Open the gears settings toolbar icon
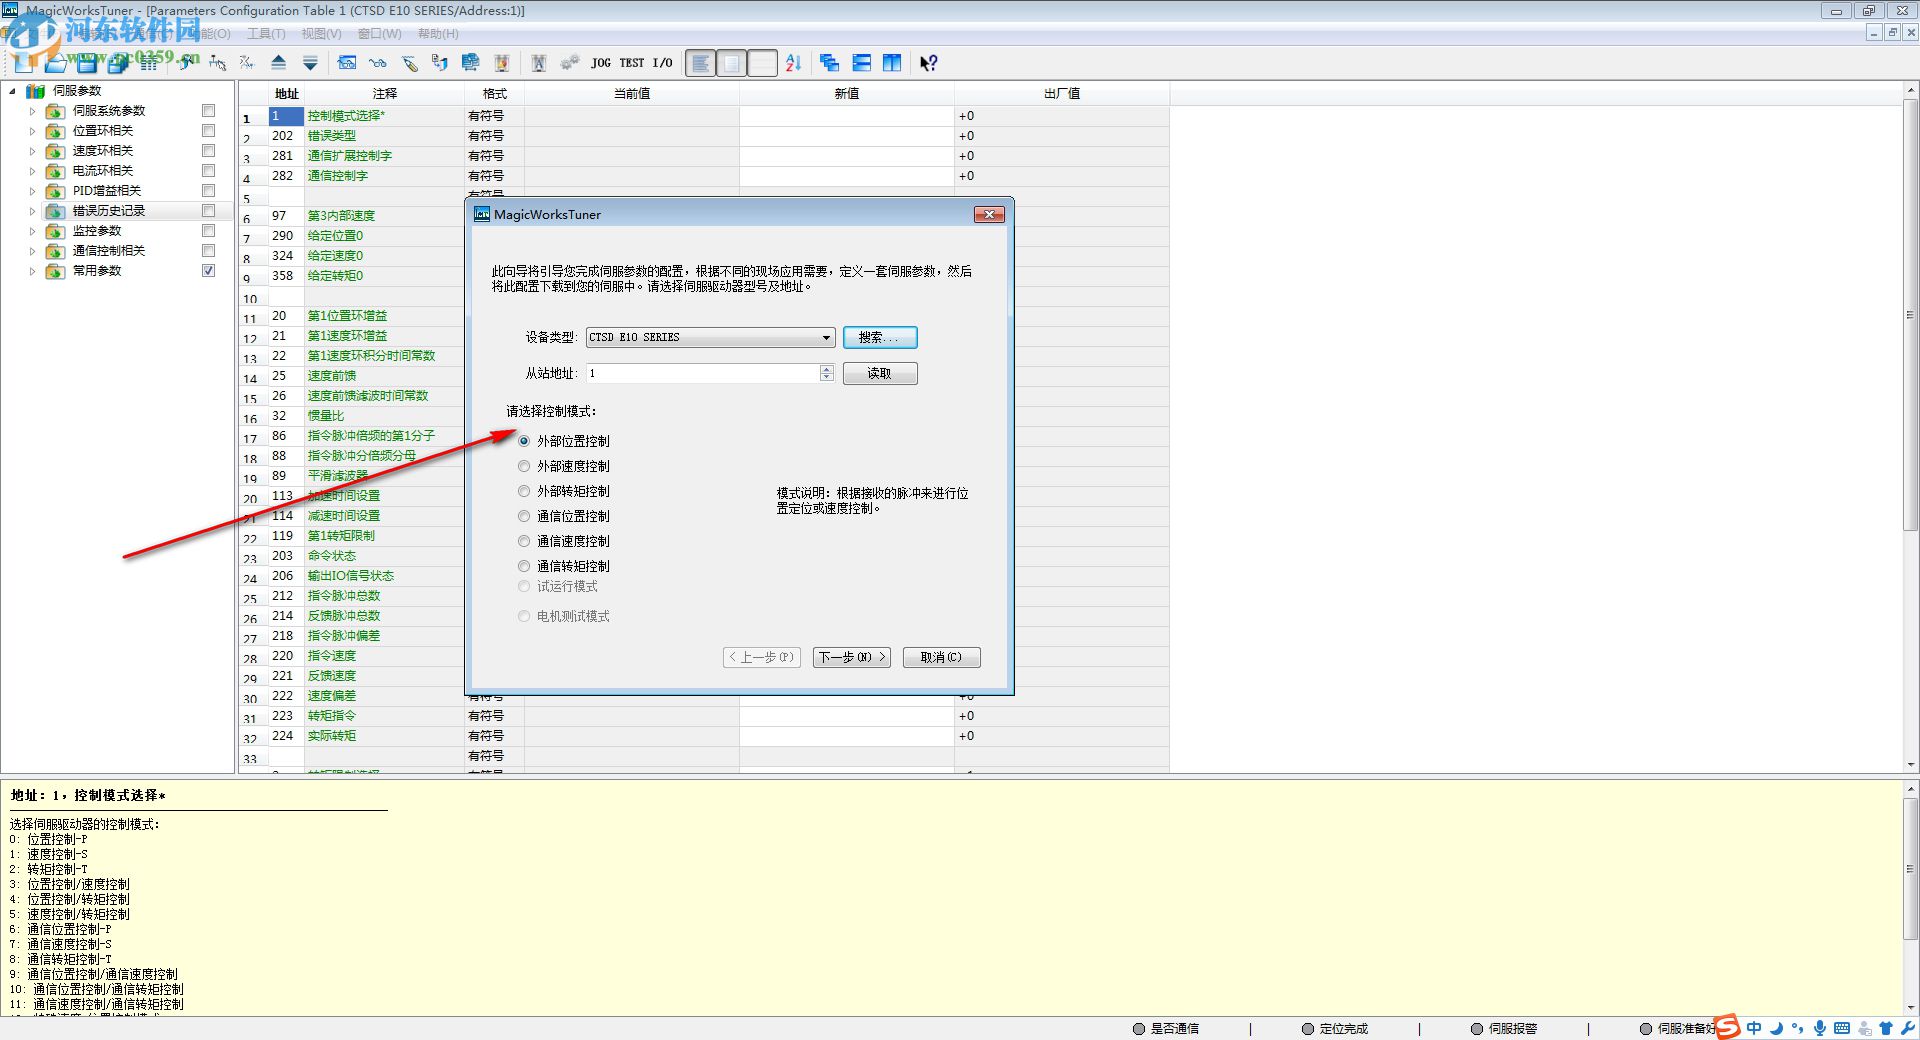 pos(570,63)
